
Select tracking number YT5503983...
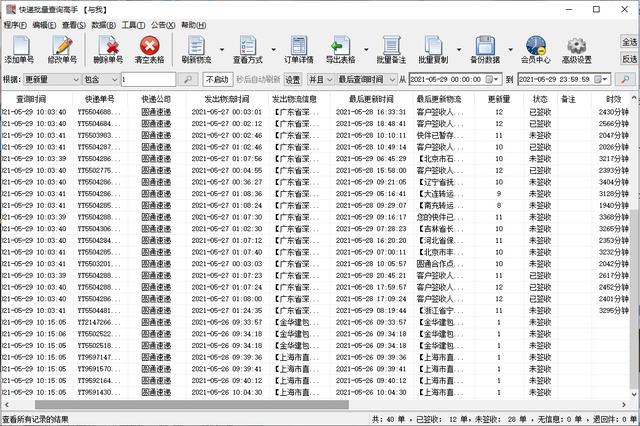point(99,135)
